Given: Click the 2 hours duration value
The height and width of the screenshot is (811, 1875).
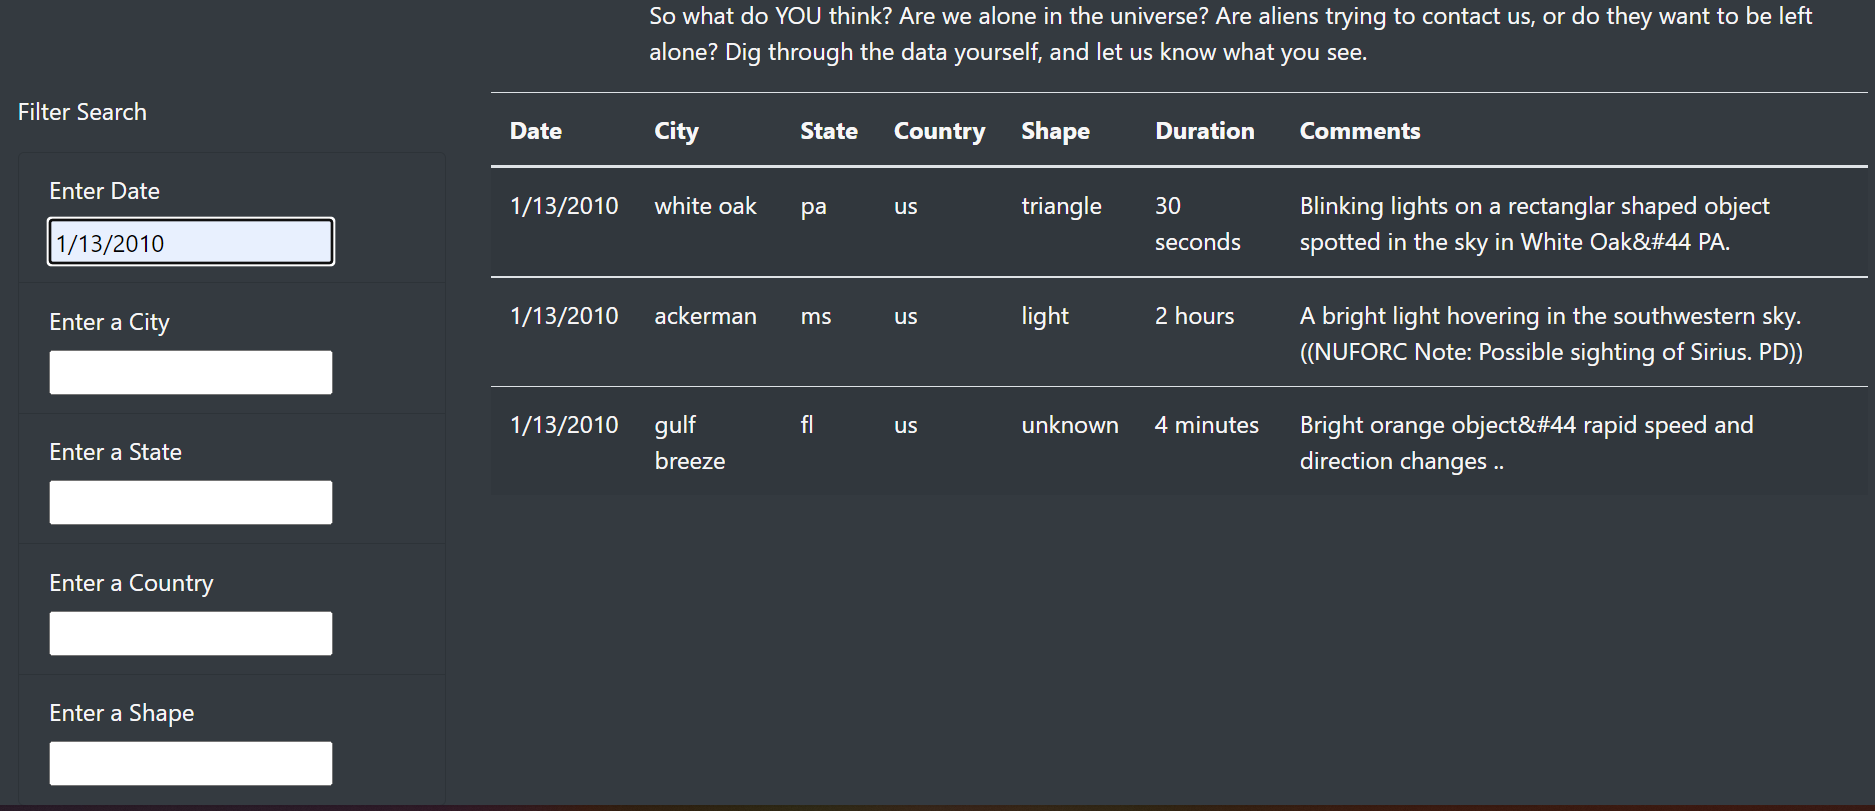Looking at the screenshot, I should [1194, 316].
